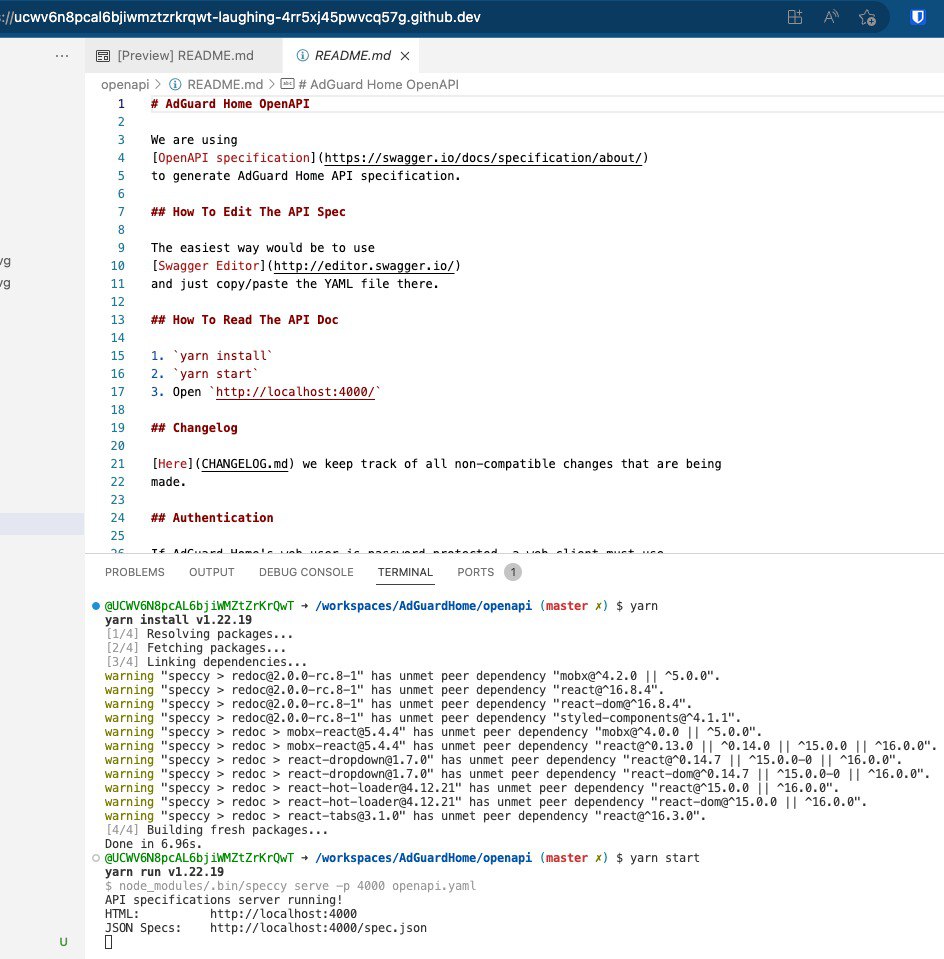The width and height of the screenshot is (944, 959).
Task: Click the browser address bar URL
Action: tap(240, 17)
